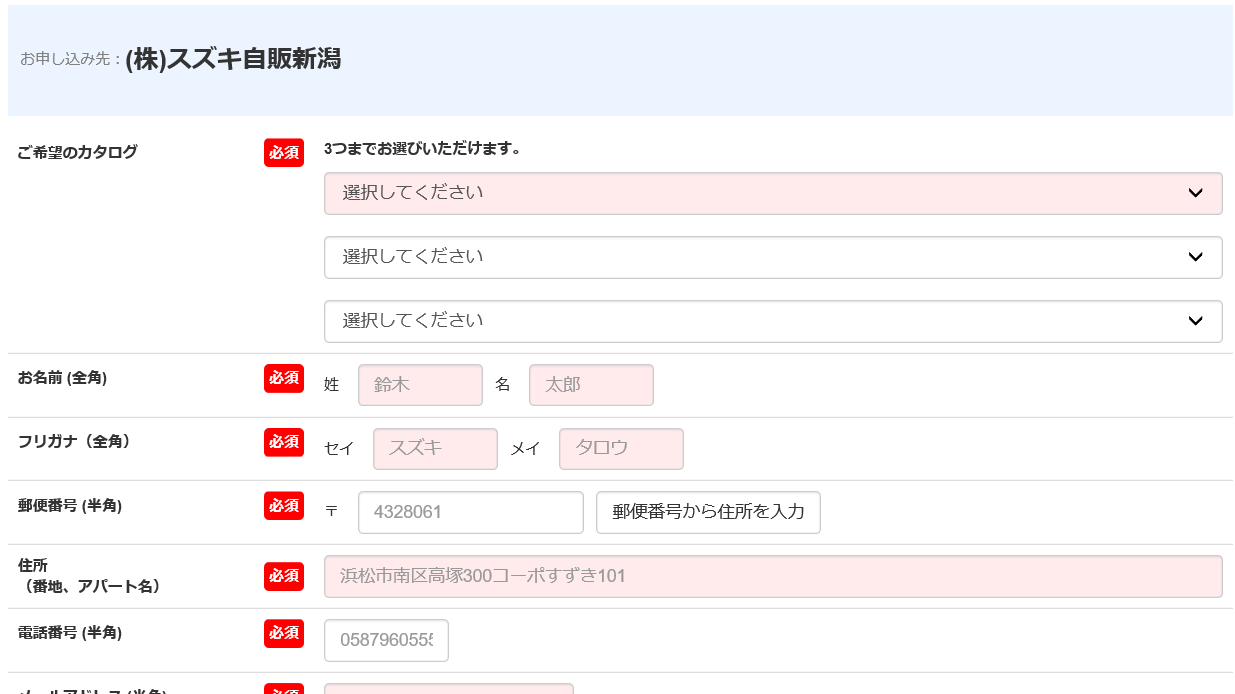Image resolution: width=1235 pixels, height=694 pixels.
Task: Click the 名 (first name) input field
Action: point(591,385)
